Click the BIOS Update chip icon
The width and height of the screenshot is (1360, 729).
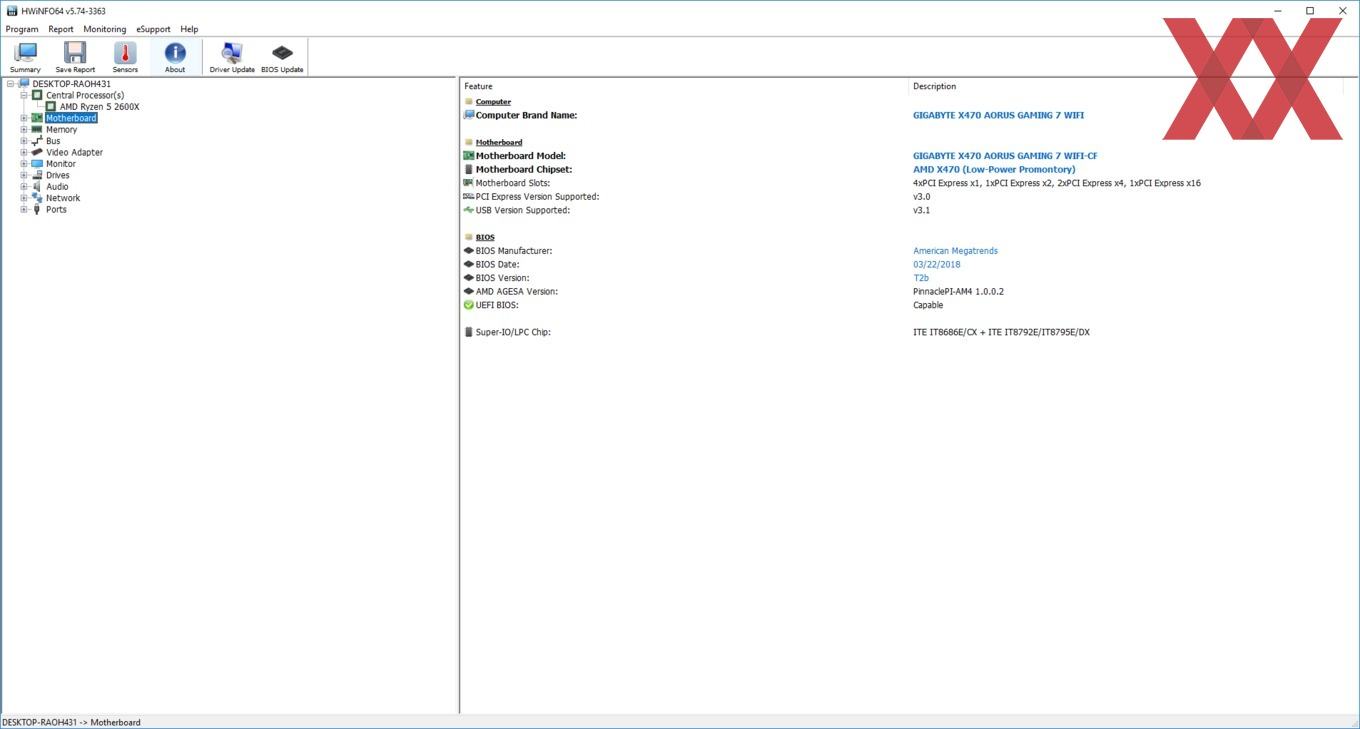pos(282,52)
